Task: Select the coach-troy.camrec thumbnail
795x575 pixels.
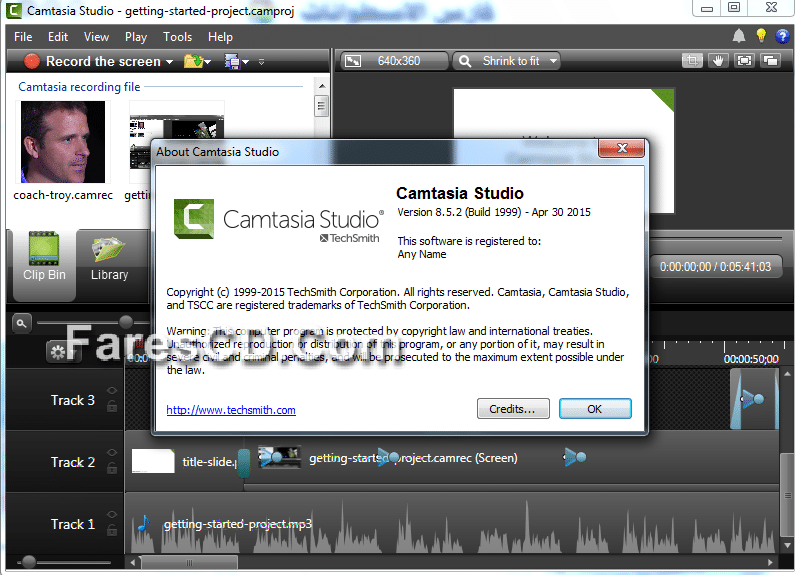Action: pyautogui.click(x=63, y=142)
